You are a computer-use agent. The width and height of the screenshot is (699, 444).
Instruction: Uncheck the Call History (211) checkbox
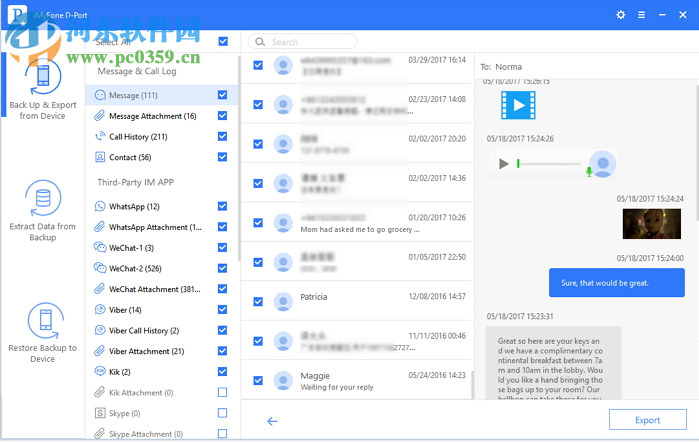tap(222, 136)
